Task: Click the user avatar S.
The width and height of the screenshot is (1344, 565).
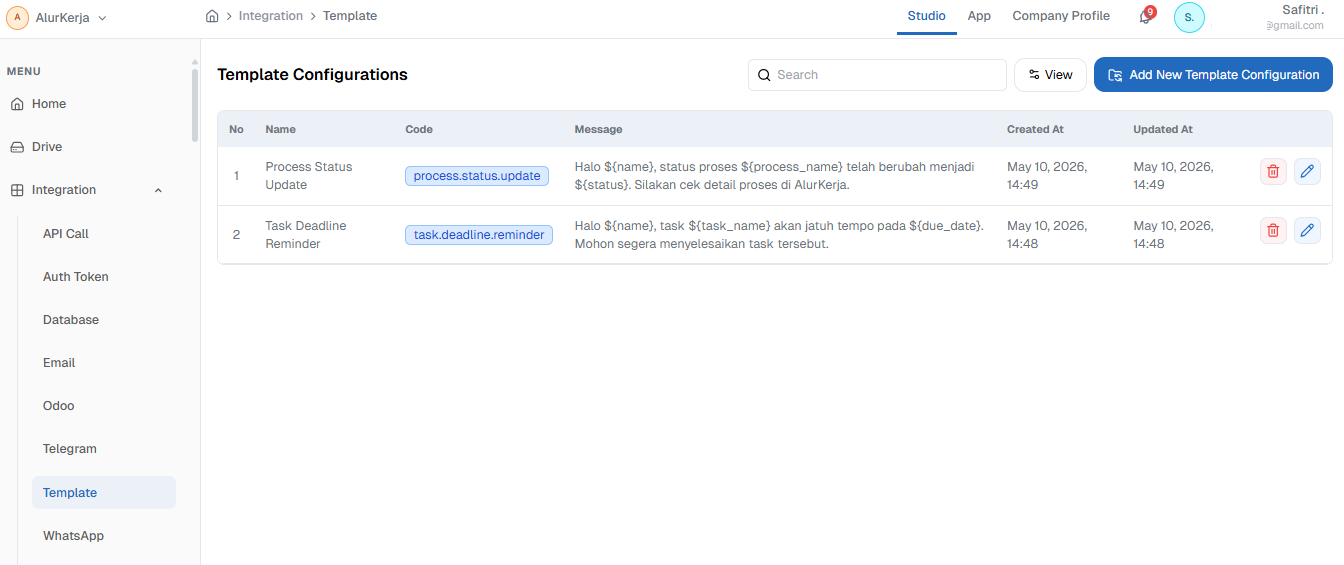Action: (x=1189, y=17)
